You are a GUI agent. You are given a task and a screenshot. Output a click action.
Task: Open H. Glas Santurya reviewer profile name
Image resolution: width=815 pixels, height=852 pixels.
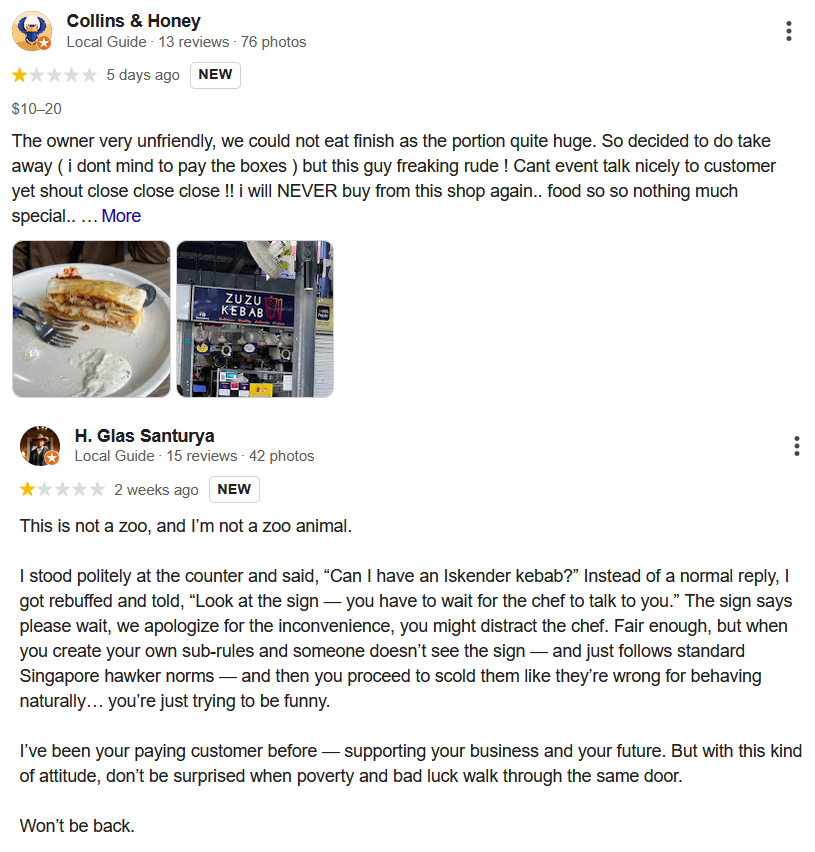(144, 436)
